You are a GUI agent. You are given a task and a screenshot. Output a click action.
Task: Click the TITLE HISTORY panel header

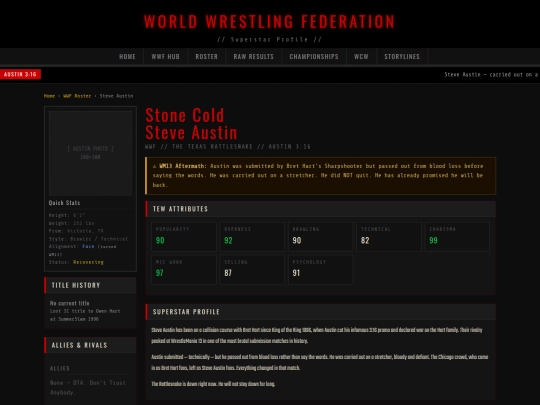(90, 285)
